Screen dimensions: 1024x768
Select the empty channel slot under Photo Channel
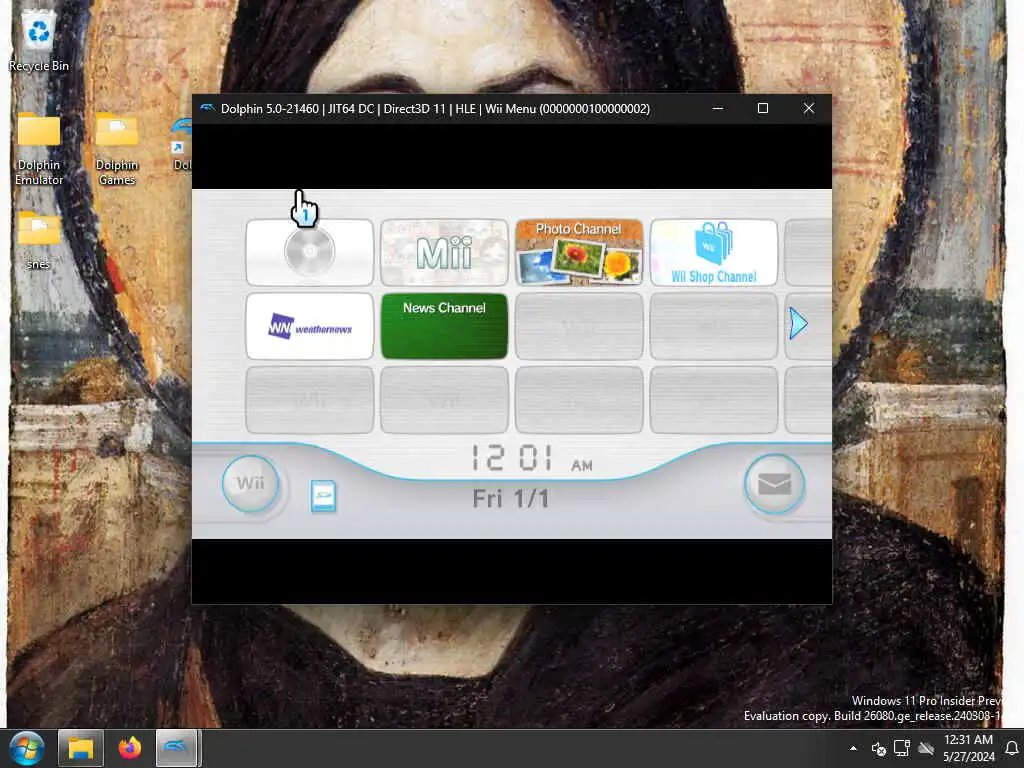[x=579, y=326]
